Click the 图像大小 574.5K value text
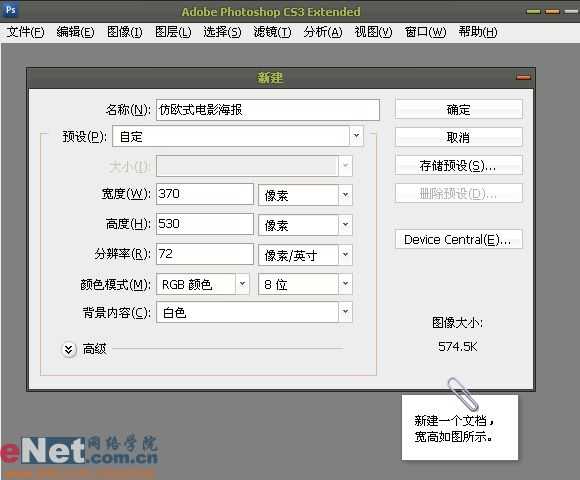 458,347
